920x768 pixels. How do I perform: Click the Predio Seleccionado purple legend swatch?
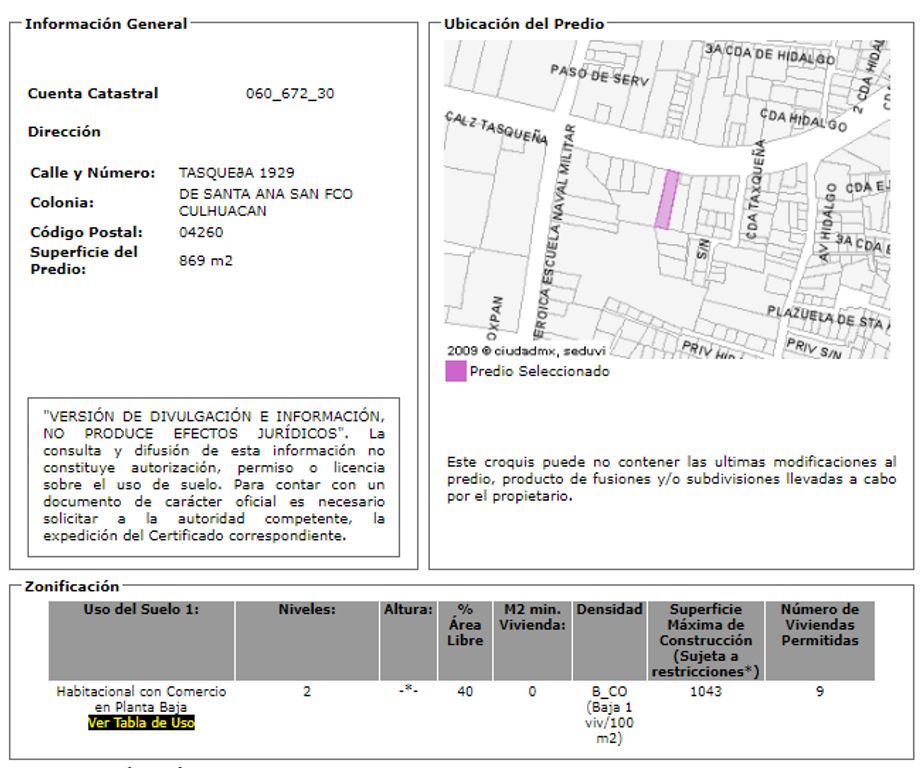pyautogui.click(x=455, y=371)
